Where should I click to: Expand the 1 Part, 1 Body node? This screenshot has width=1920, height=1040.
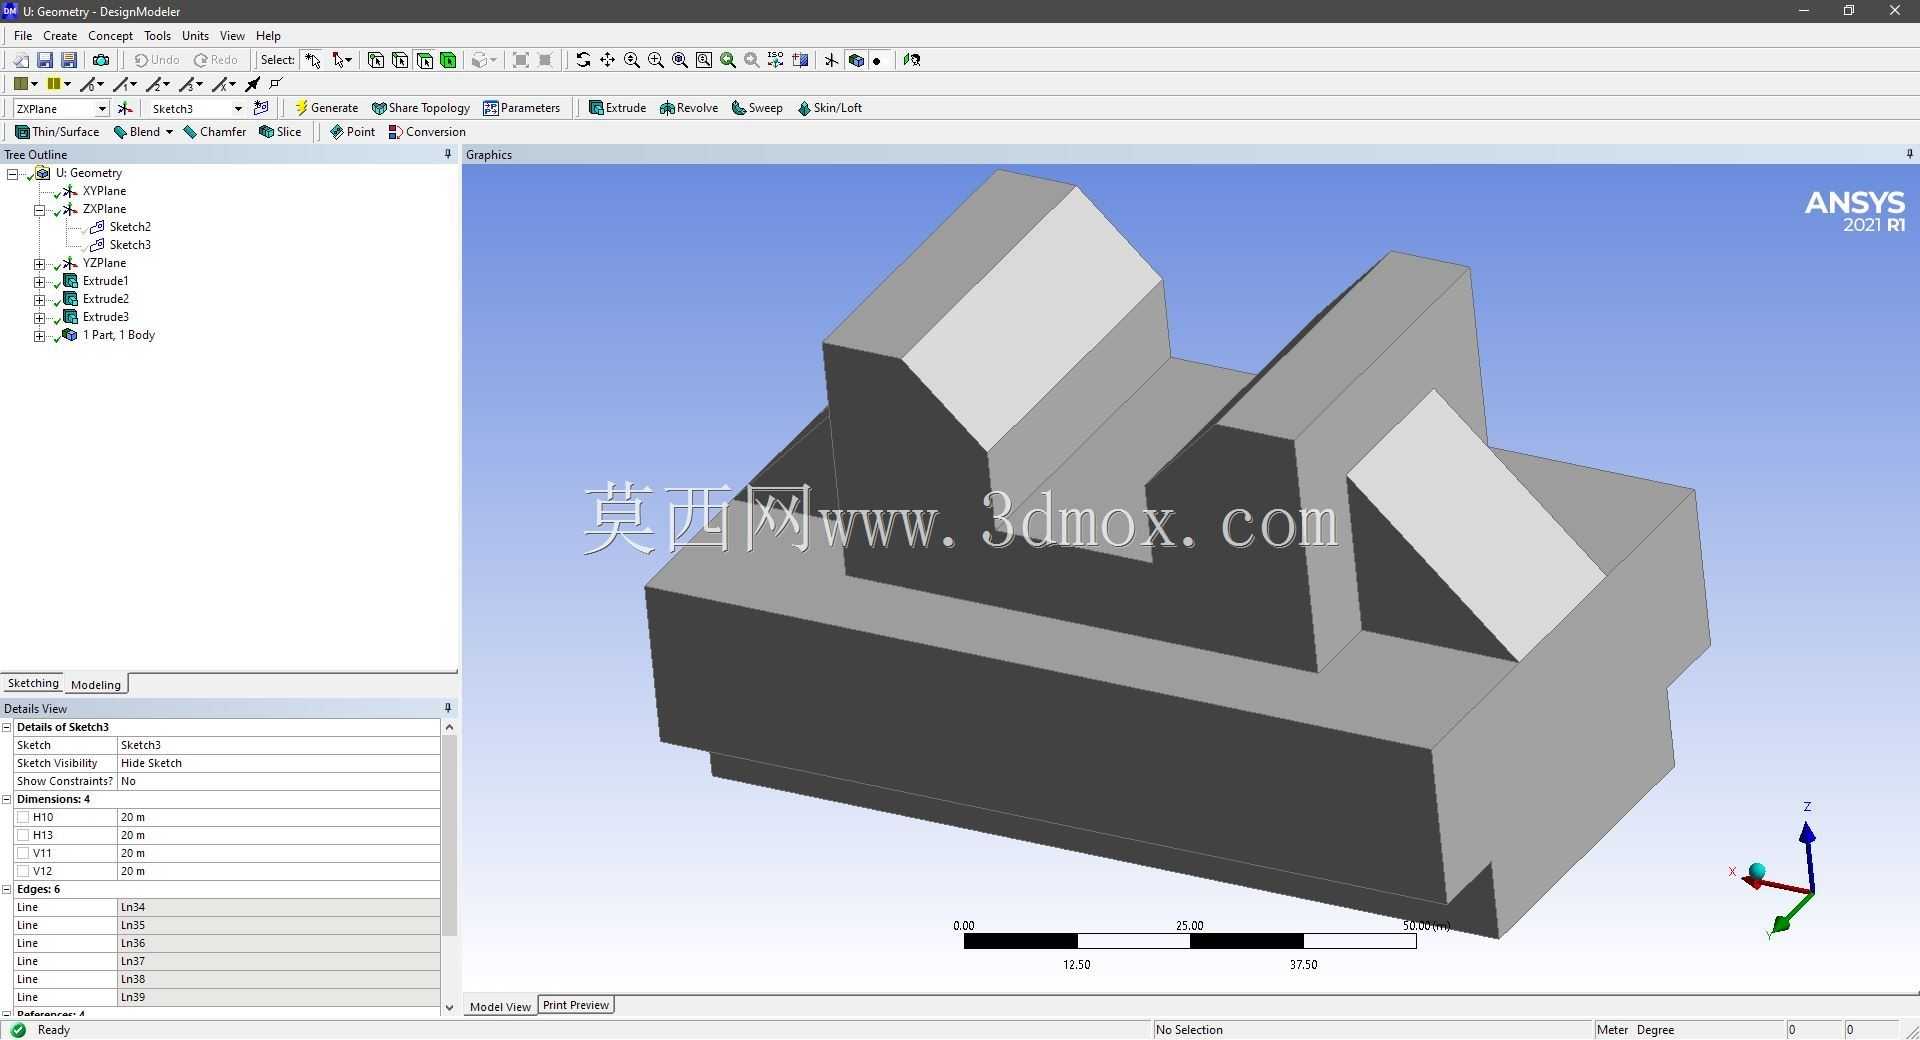pos(39,336)
